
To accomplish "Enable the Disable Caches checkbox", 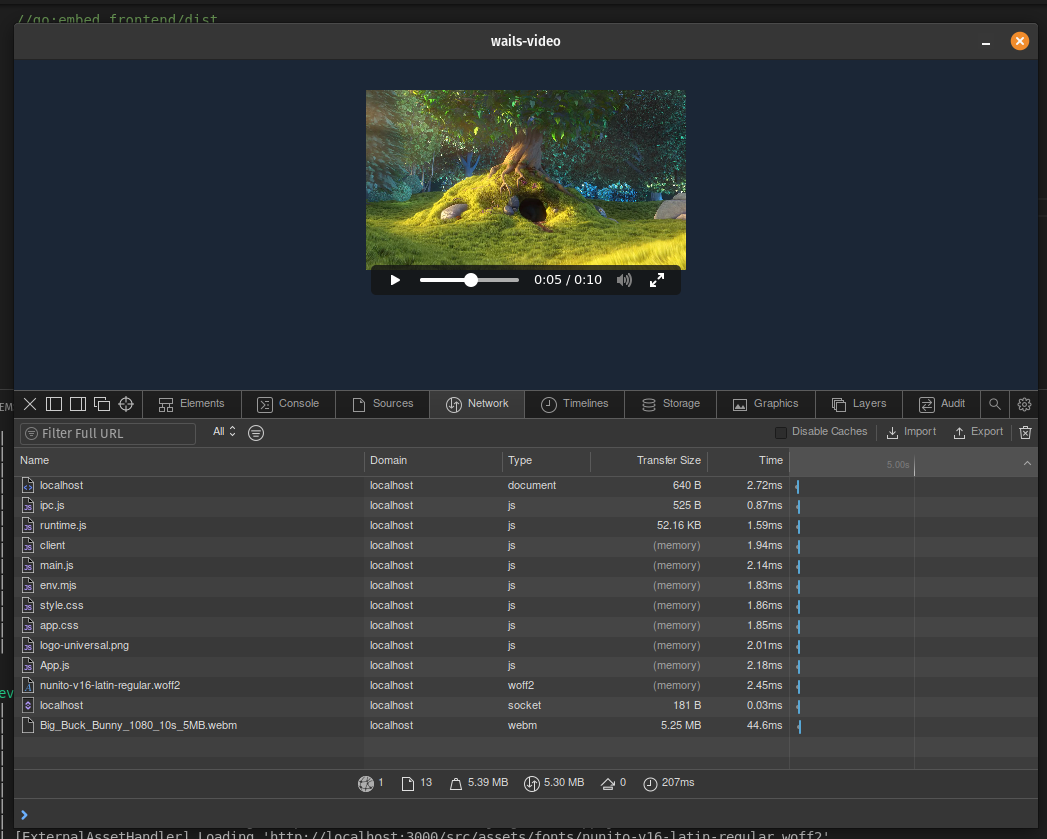I will coord(781,431).
